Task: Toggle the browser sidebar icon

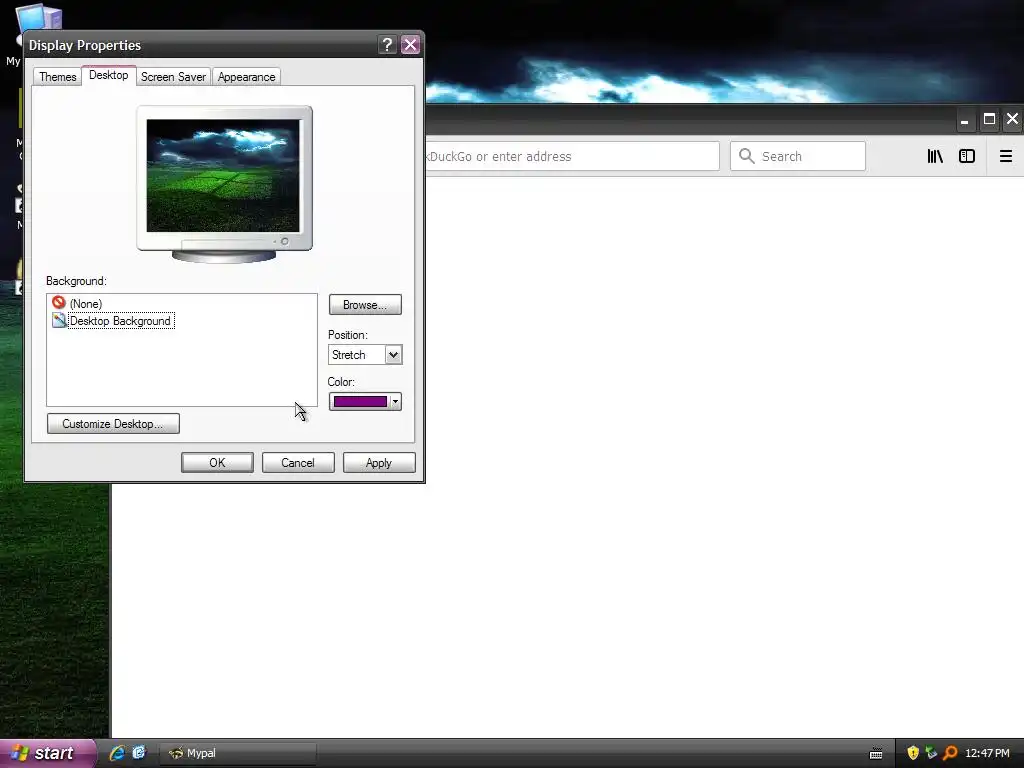Action: point(967,156)
